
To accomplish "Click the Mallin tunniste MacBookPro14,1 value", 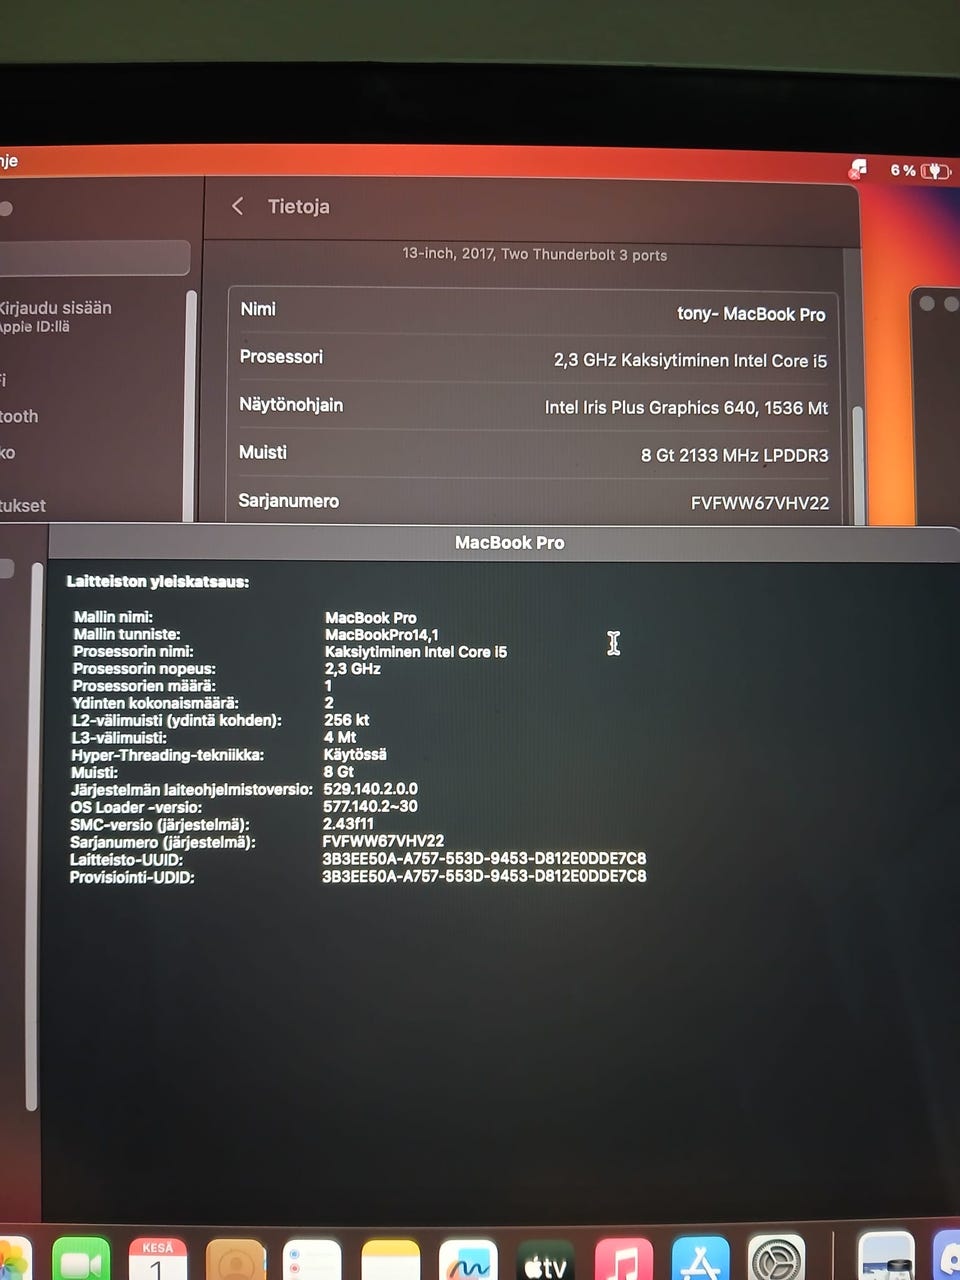I will tap(381, 634).
